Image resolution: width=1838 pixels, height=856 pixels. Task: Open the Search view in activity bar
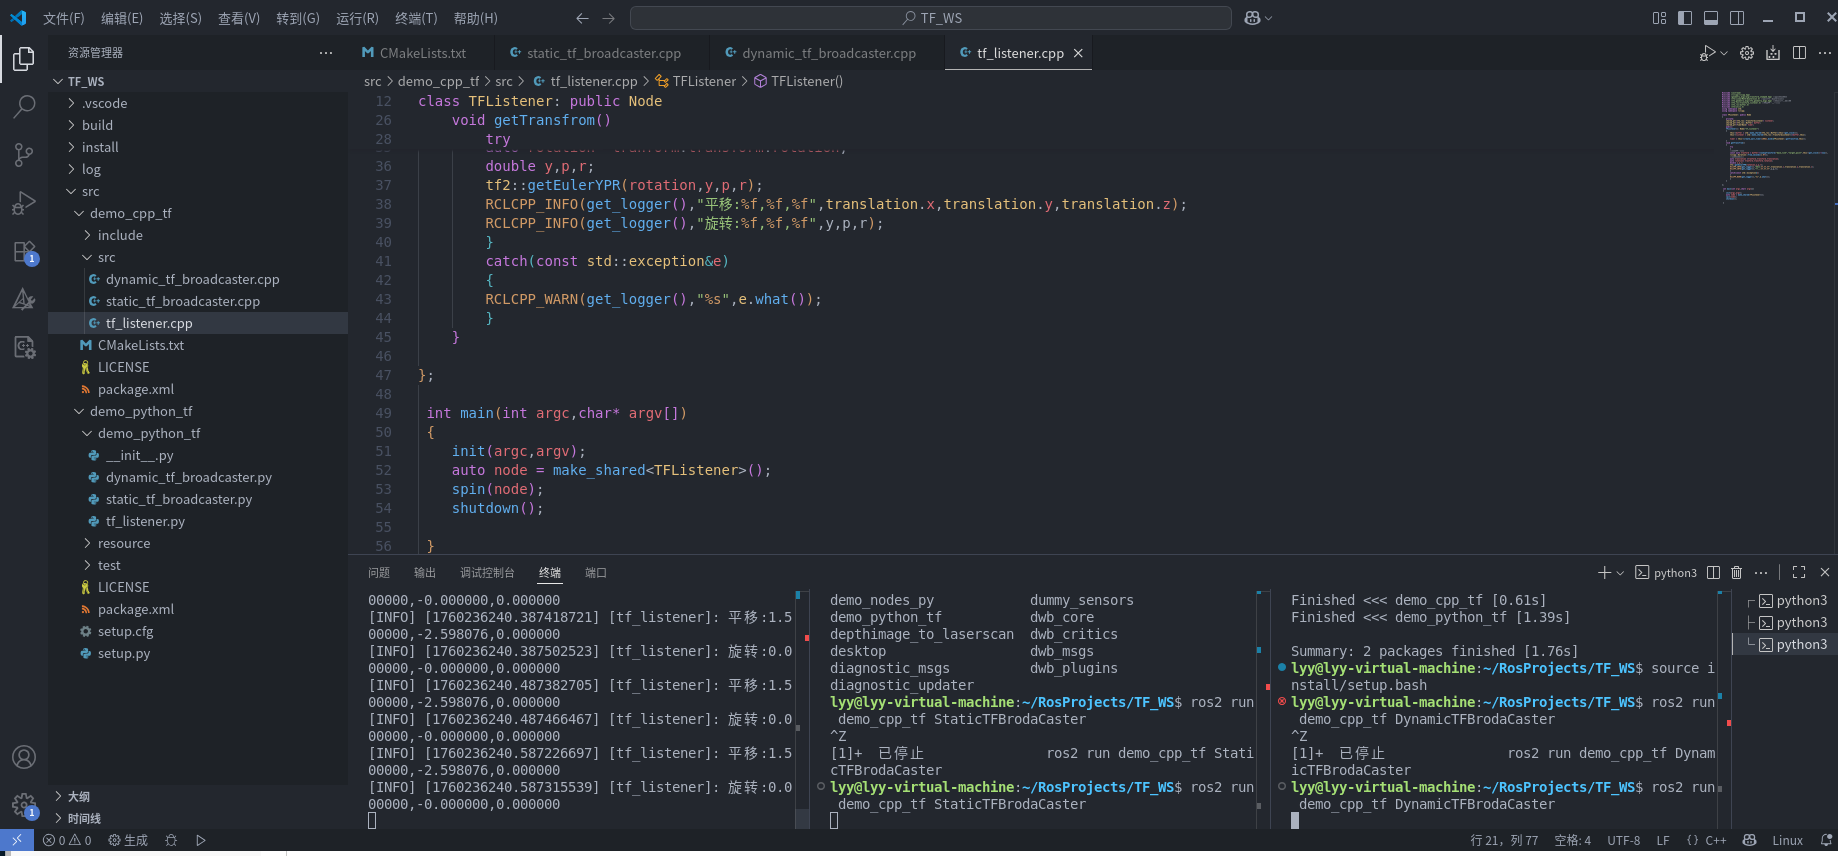tap(24, 106)
